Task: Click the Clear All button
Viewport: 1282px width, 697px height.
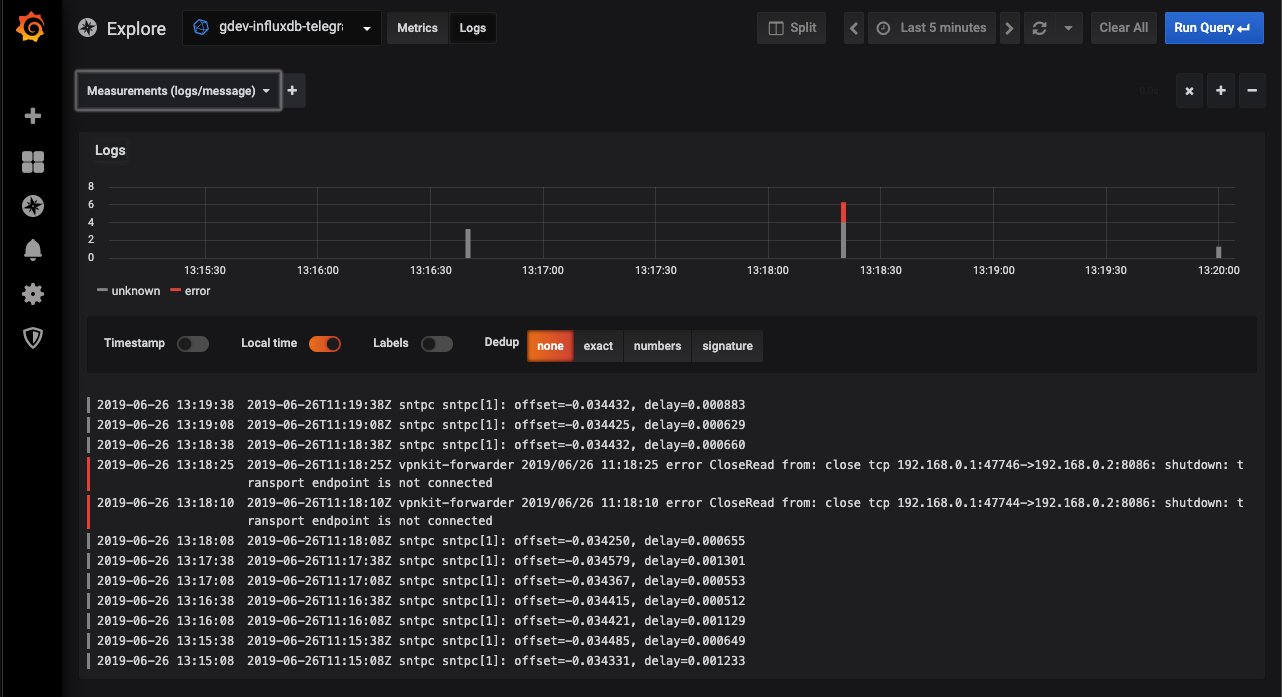Action: pyautogui.click(x=1123, y=27)
